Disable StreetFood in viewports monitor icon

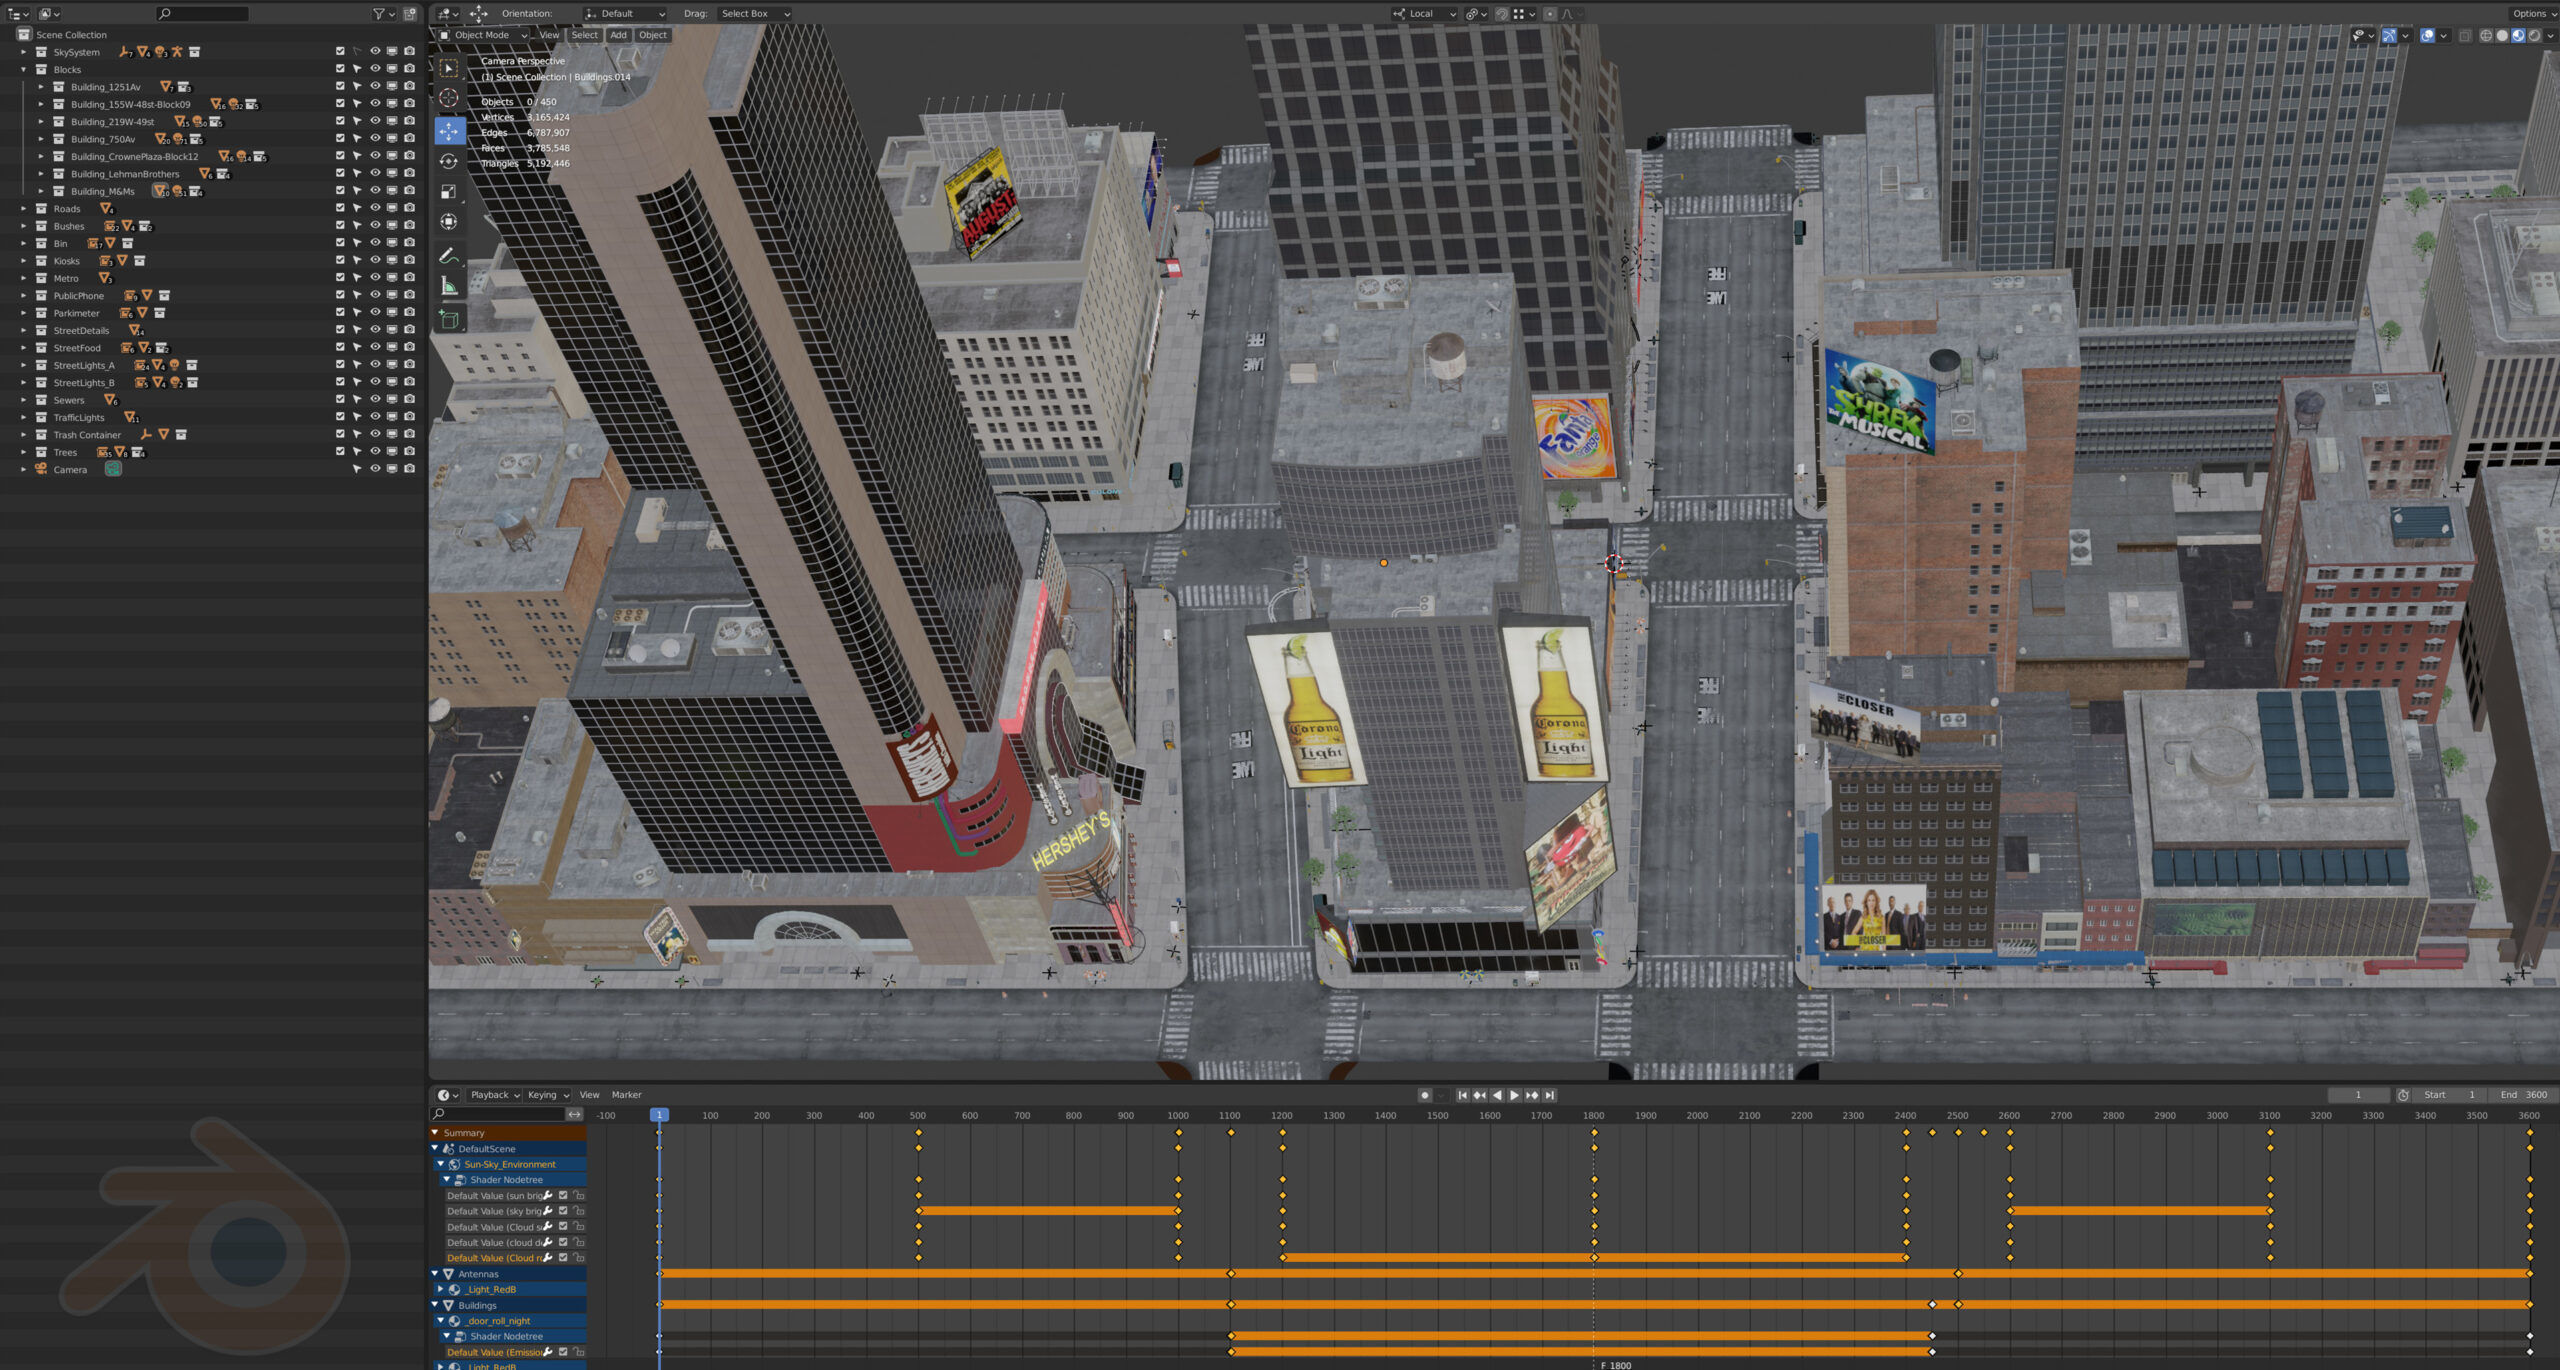(x=392, y=348)
